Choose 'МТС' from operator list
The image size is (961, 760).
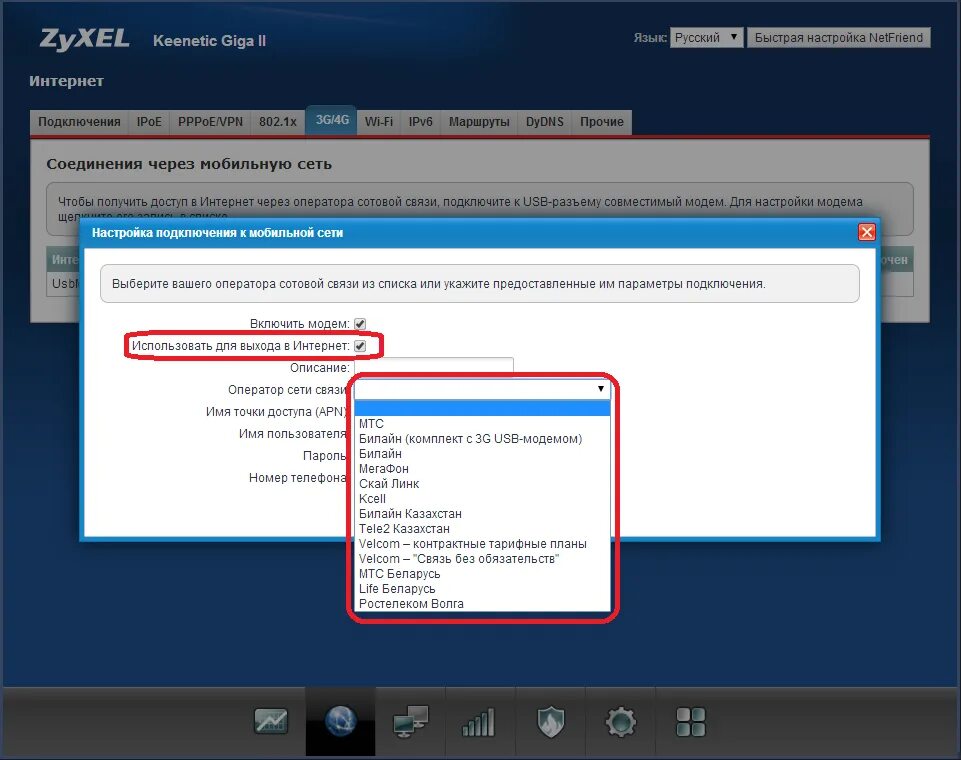click(x=482, y=424)
